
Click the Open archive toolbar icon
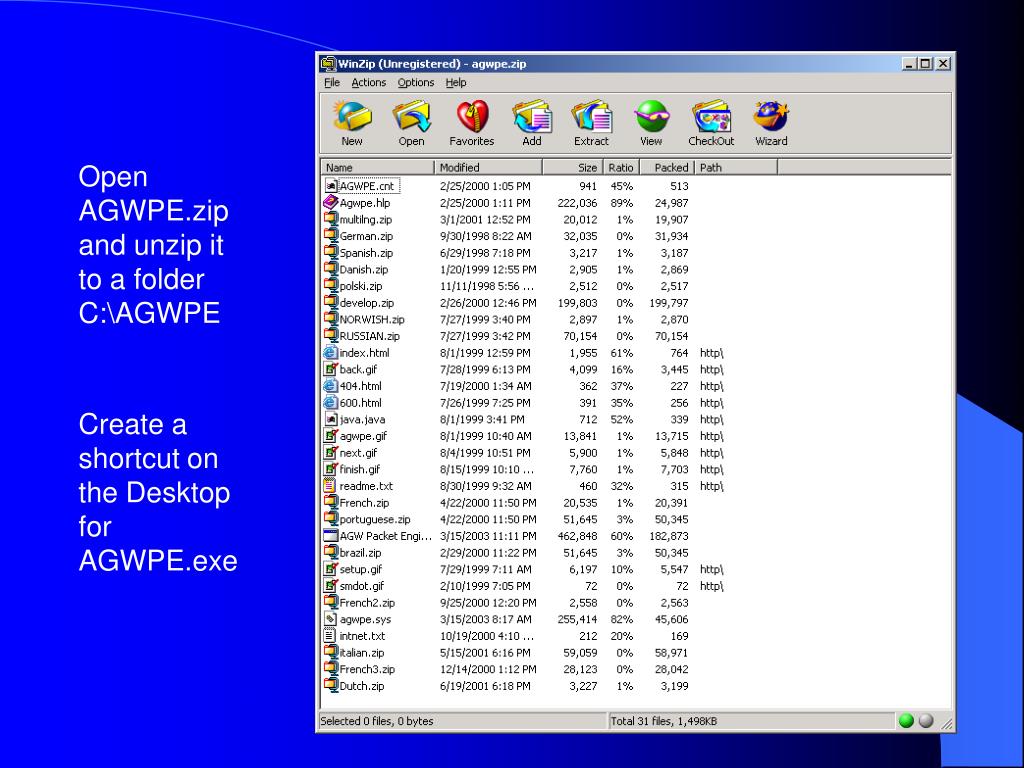[x=411, y=117]
